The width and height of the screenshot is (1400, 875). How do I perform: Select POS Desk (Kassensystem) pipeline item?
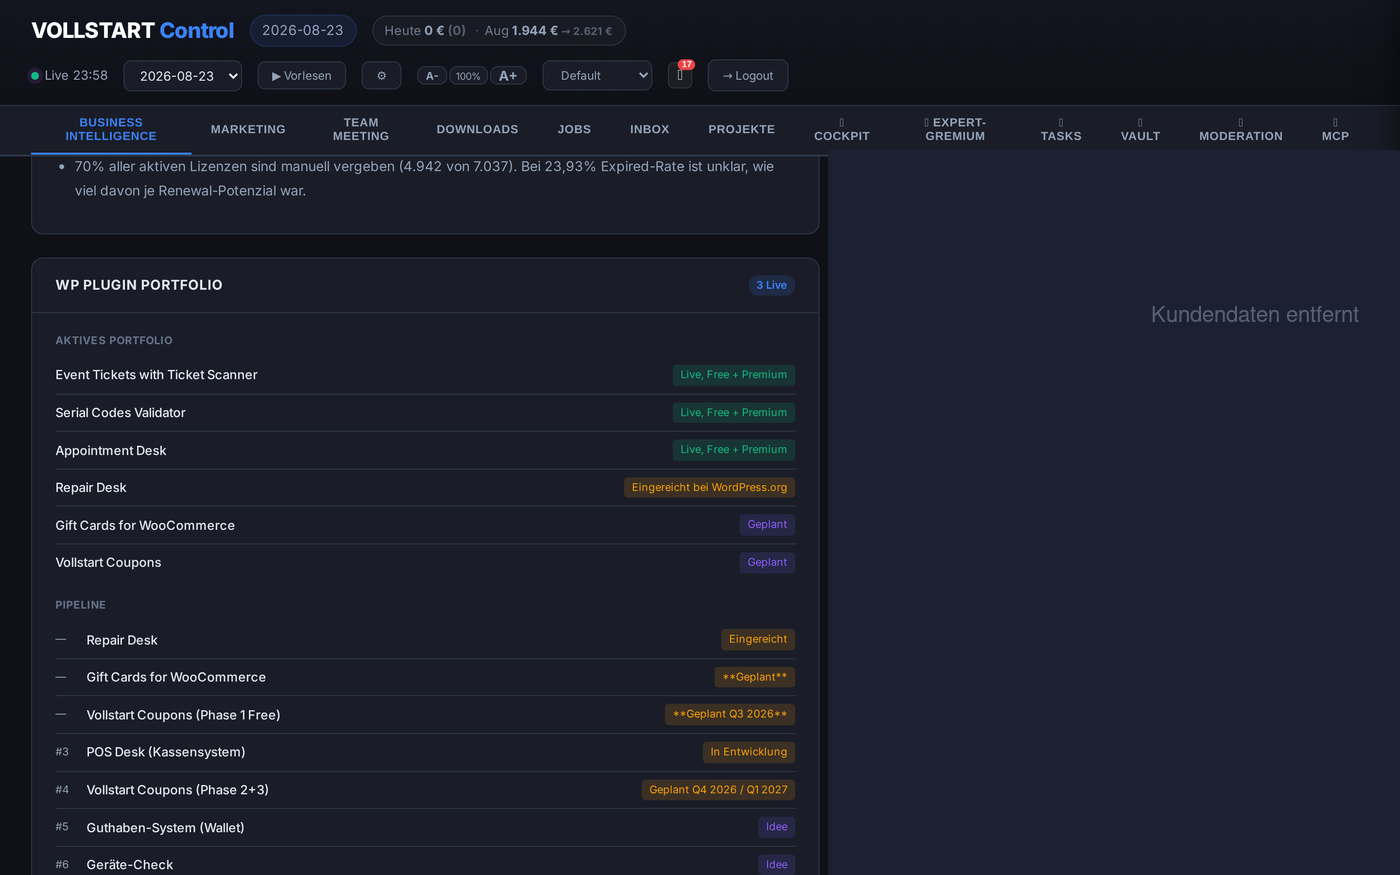click(425, 752)
